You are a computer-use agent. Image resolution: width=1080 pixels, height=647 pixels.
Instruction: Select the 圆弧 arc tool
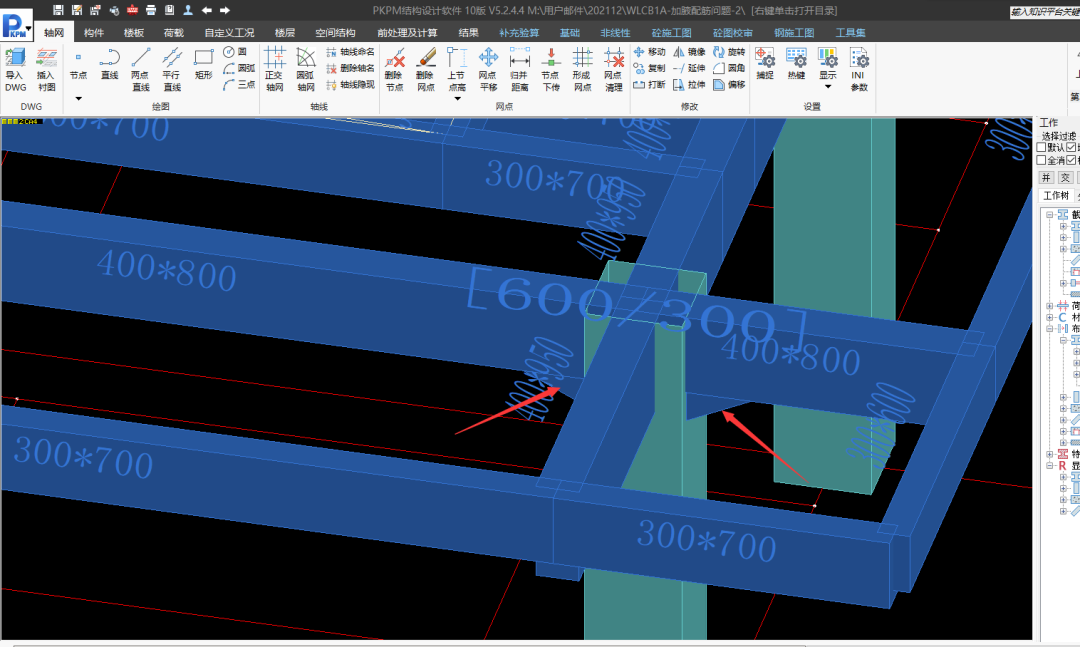(239, 68)
